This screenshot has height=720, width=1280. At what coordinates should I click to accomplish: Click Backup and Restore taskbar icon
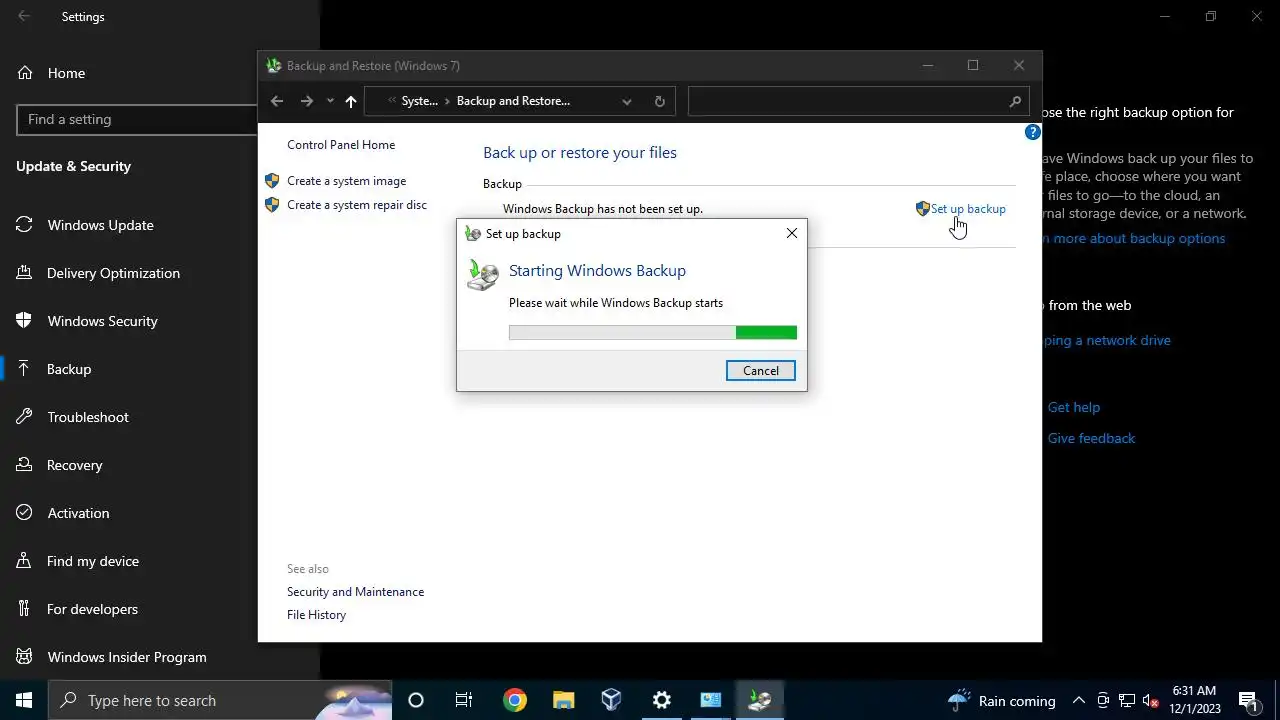pyautogui.click(x=759, y=700)
